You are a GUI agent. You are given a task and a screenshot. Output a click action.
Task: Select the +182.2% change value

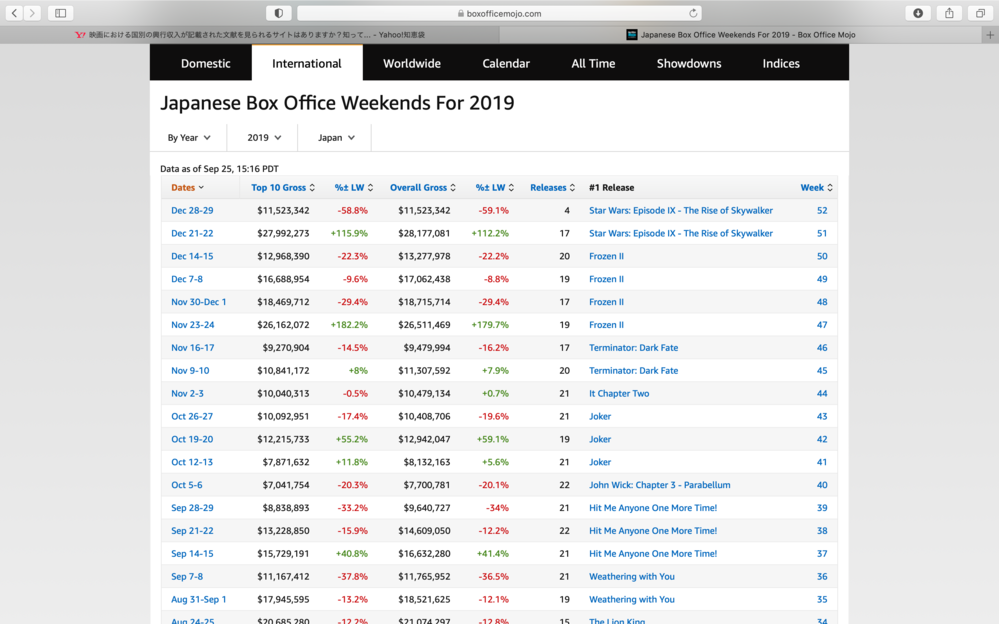(349, 325)
